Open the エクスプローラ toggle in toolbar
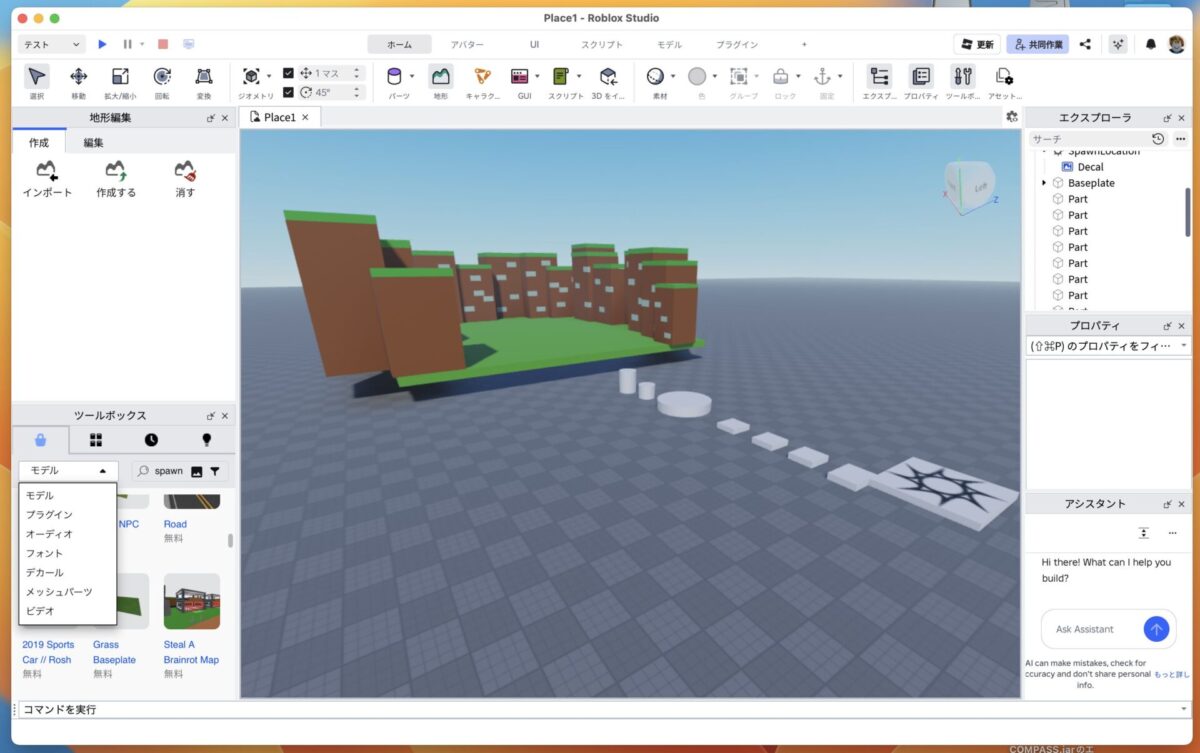The width and height of the screenshot is (1200, 753). (880, 77)
